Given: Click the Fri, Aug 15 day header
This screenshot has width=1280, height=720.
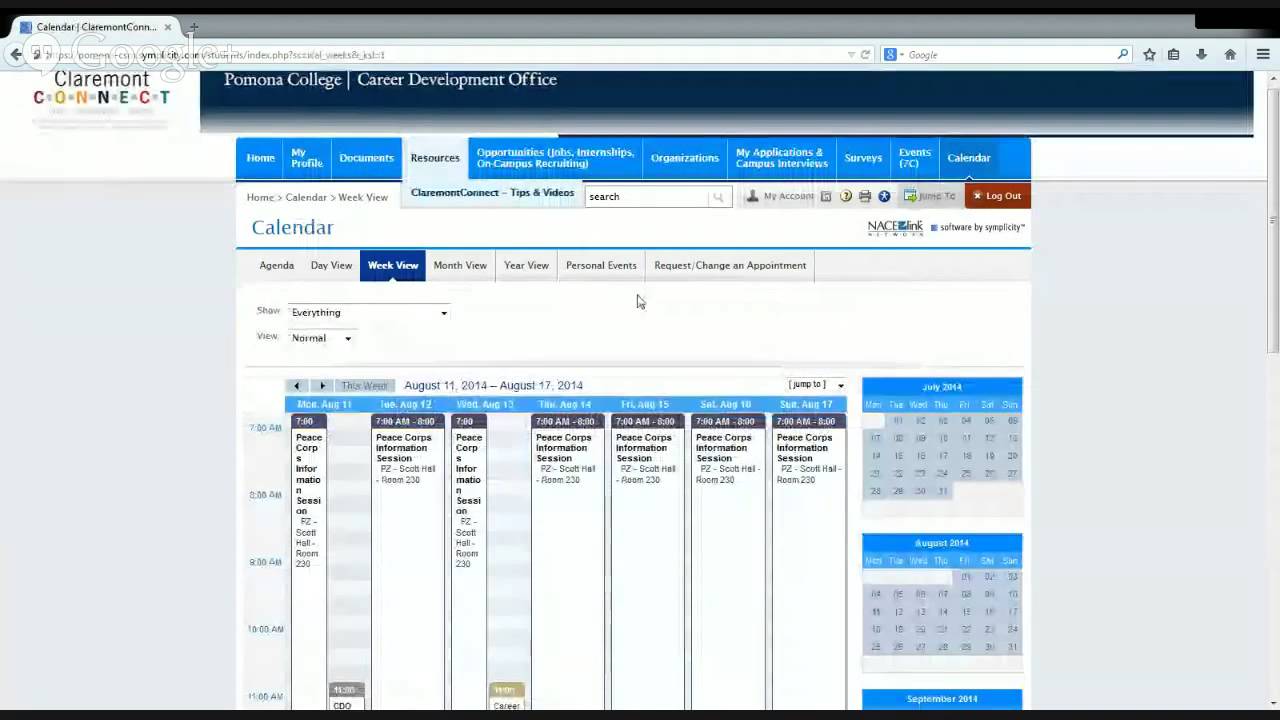Looking at the screenshot, I should pos(645,405).
